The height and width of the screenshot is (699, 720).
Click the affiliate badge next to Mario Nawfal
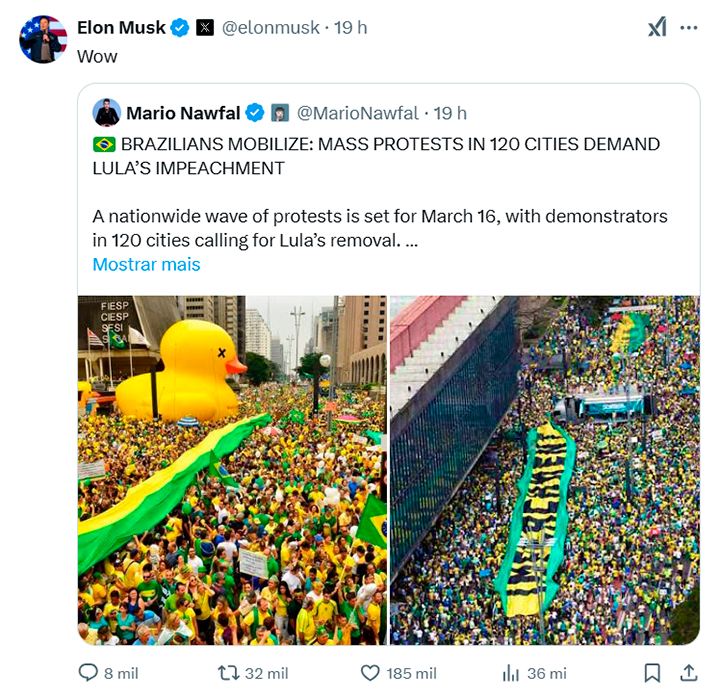280,112
